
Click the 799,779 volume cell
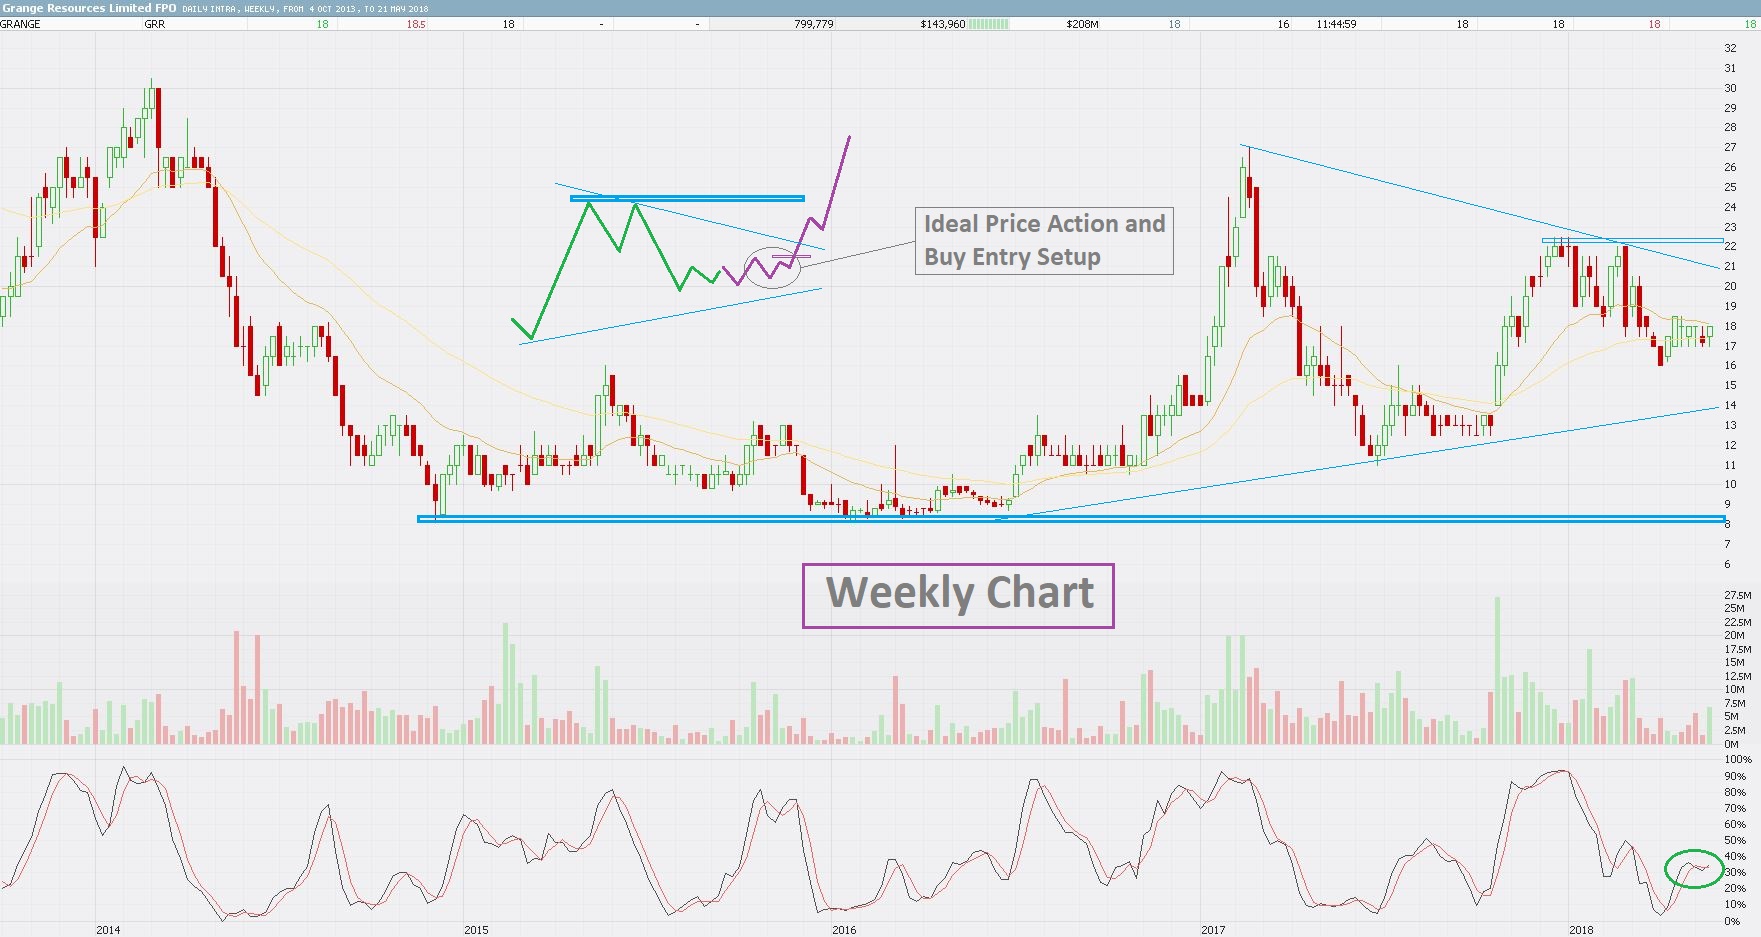(x=814, y=24)
